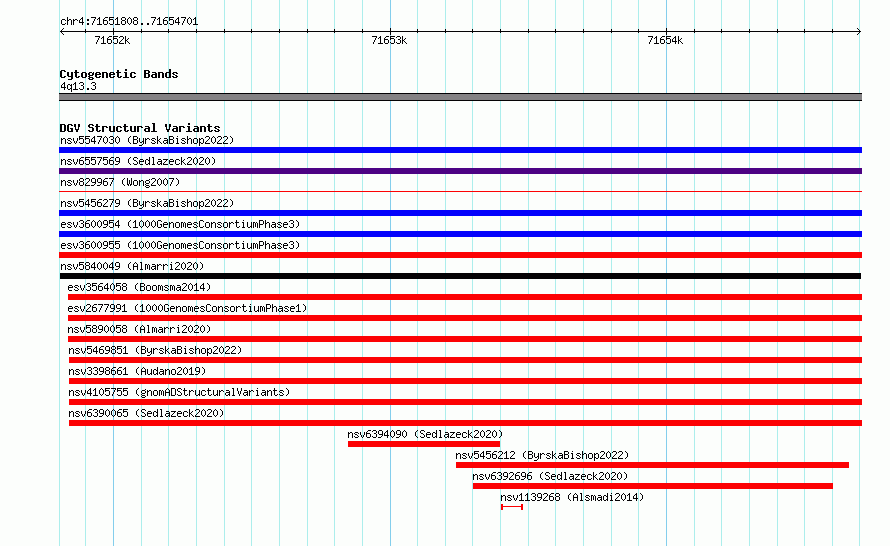Open nsv5456212 (ByrskaBishop2022) label
Viewport: 890px width, 546px height.
[542, 455]
